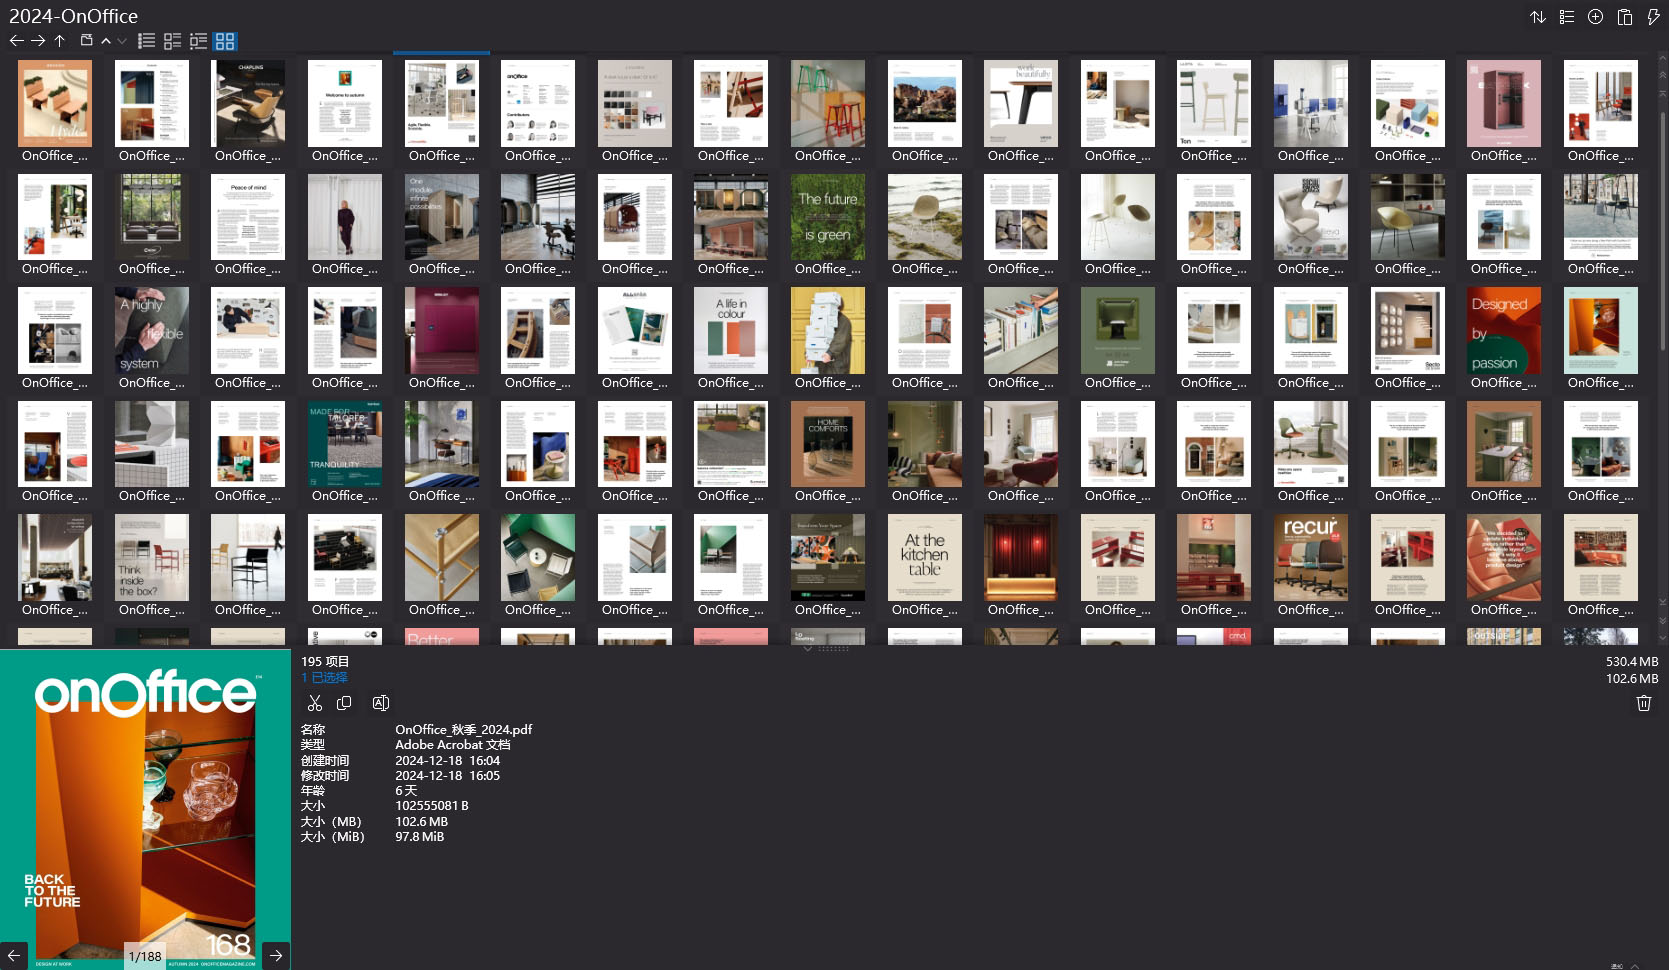Cut the selected file with scissors icon
1669x970 pixels.
(315, 703)
